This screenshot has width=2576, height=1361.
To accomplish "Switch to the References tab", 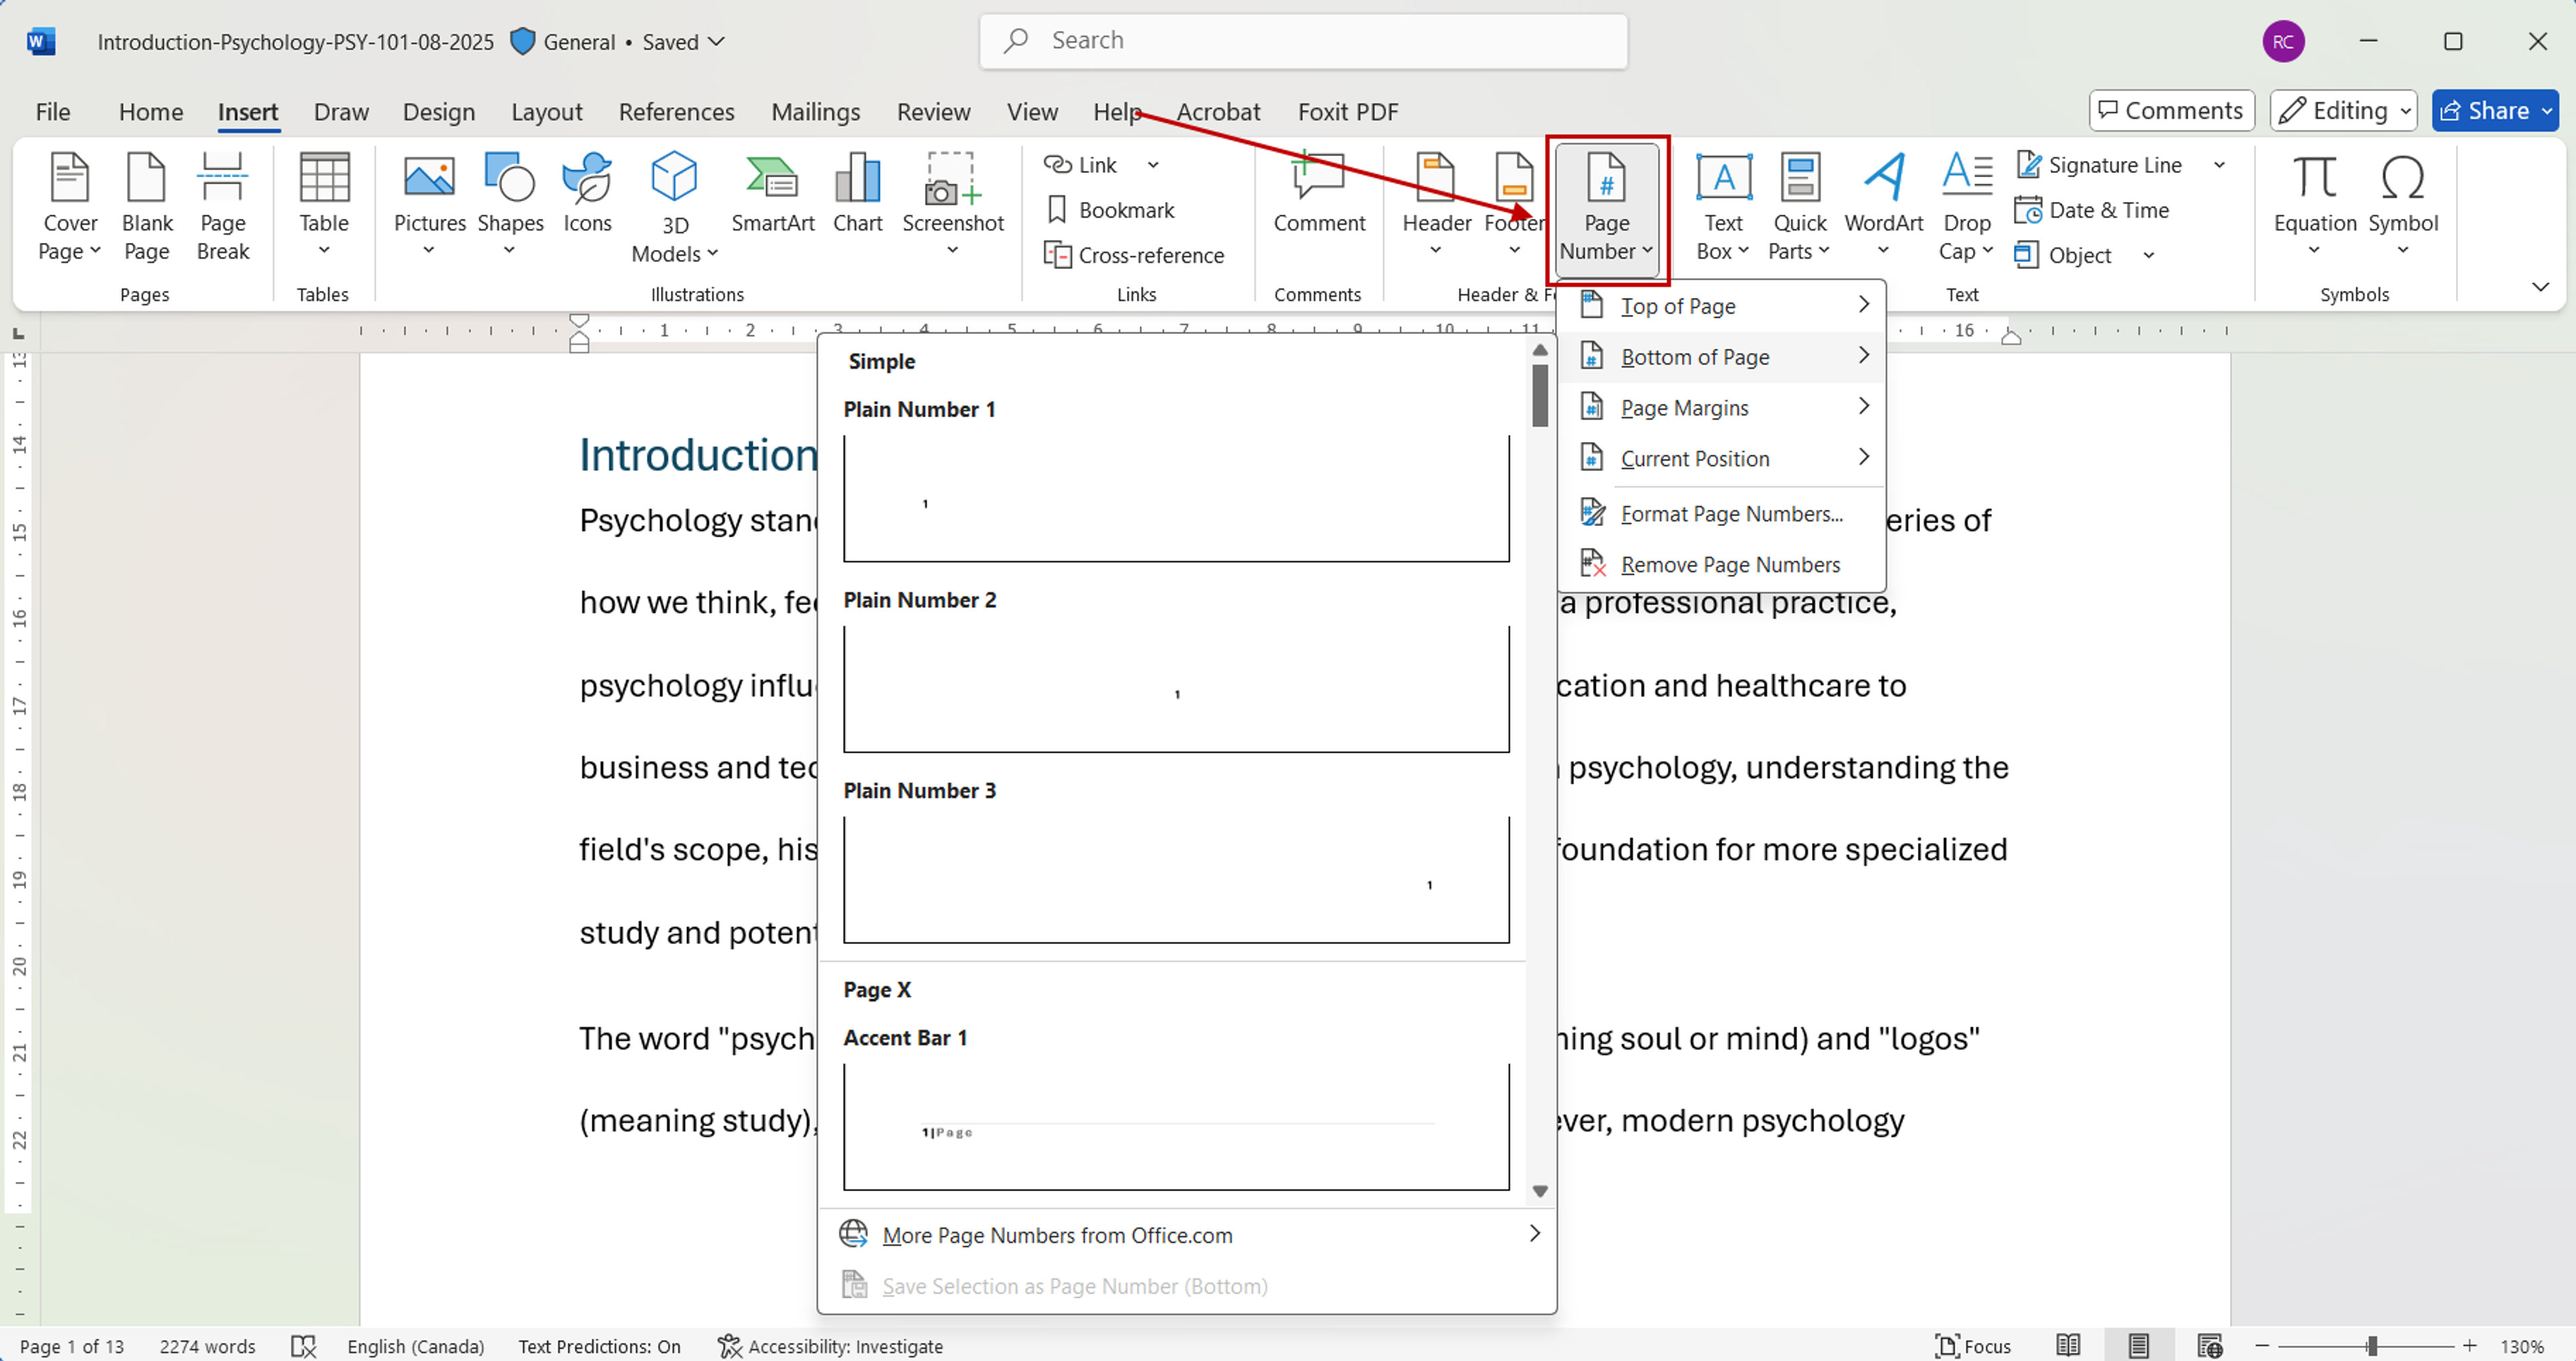I will (676, 112).
